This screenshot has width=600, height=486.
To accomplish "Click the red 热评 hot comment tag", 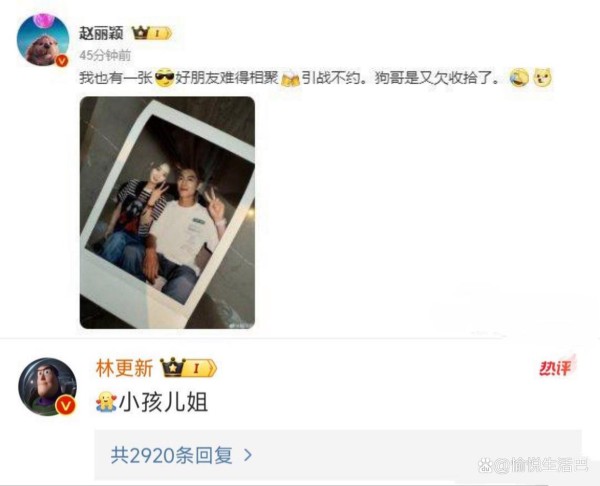I will (558, 367).
